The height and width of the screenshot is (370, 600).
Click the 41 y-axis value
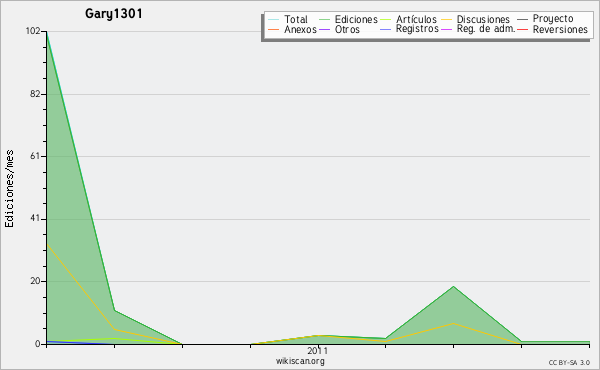[35, 219]
